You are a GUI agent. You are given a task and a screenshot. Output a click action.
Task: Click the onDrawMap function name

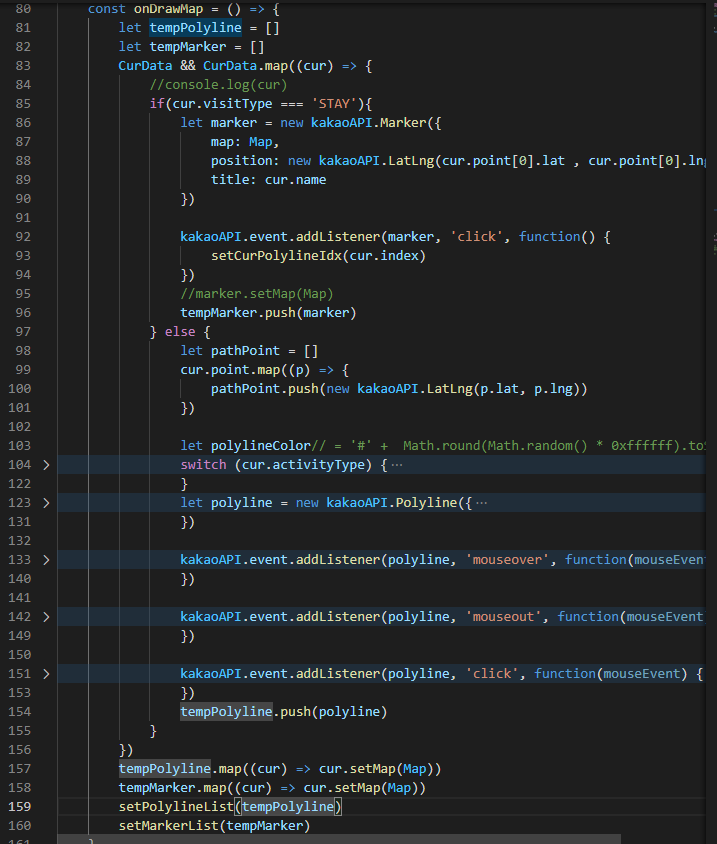[168, 9]
